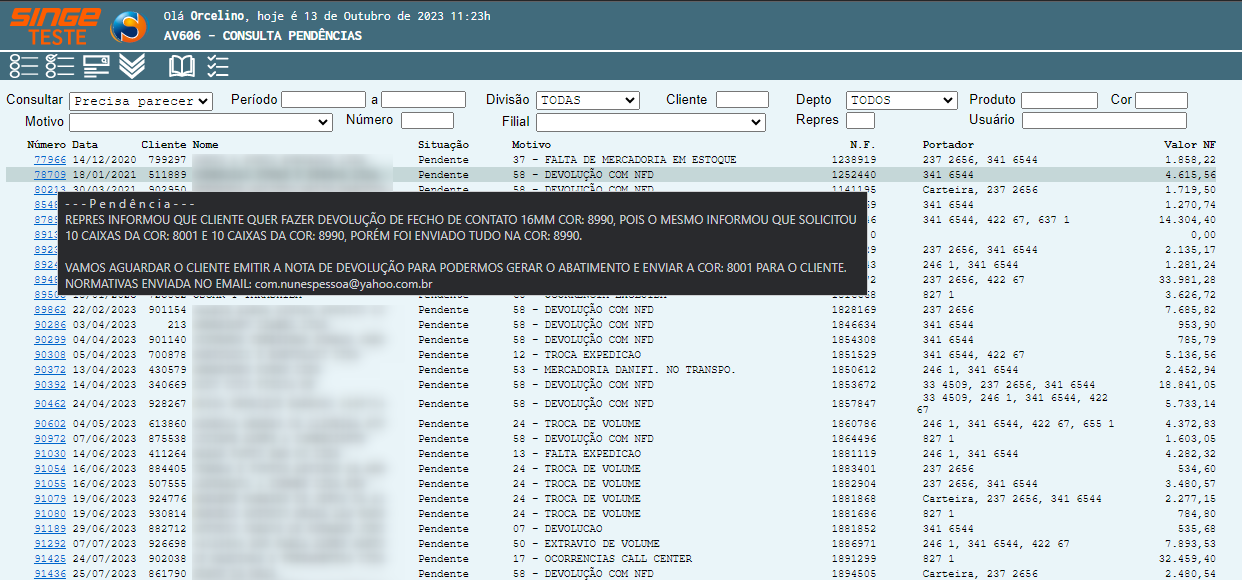Focus the Usuário input field
The image size is (1242, 580).
tap(1103, 121)
